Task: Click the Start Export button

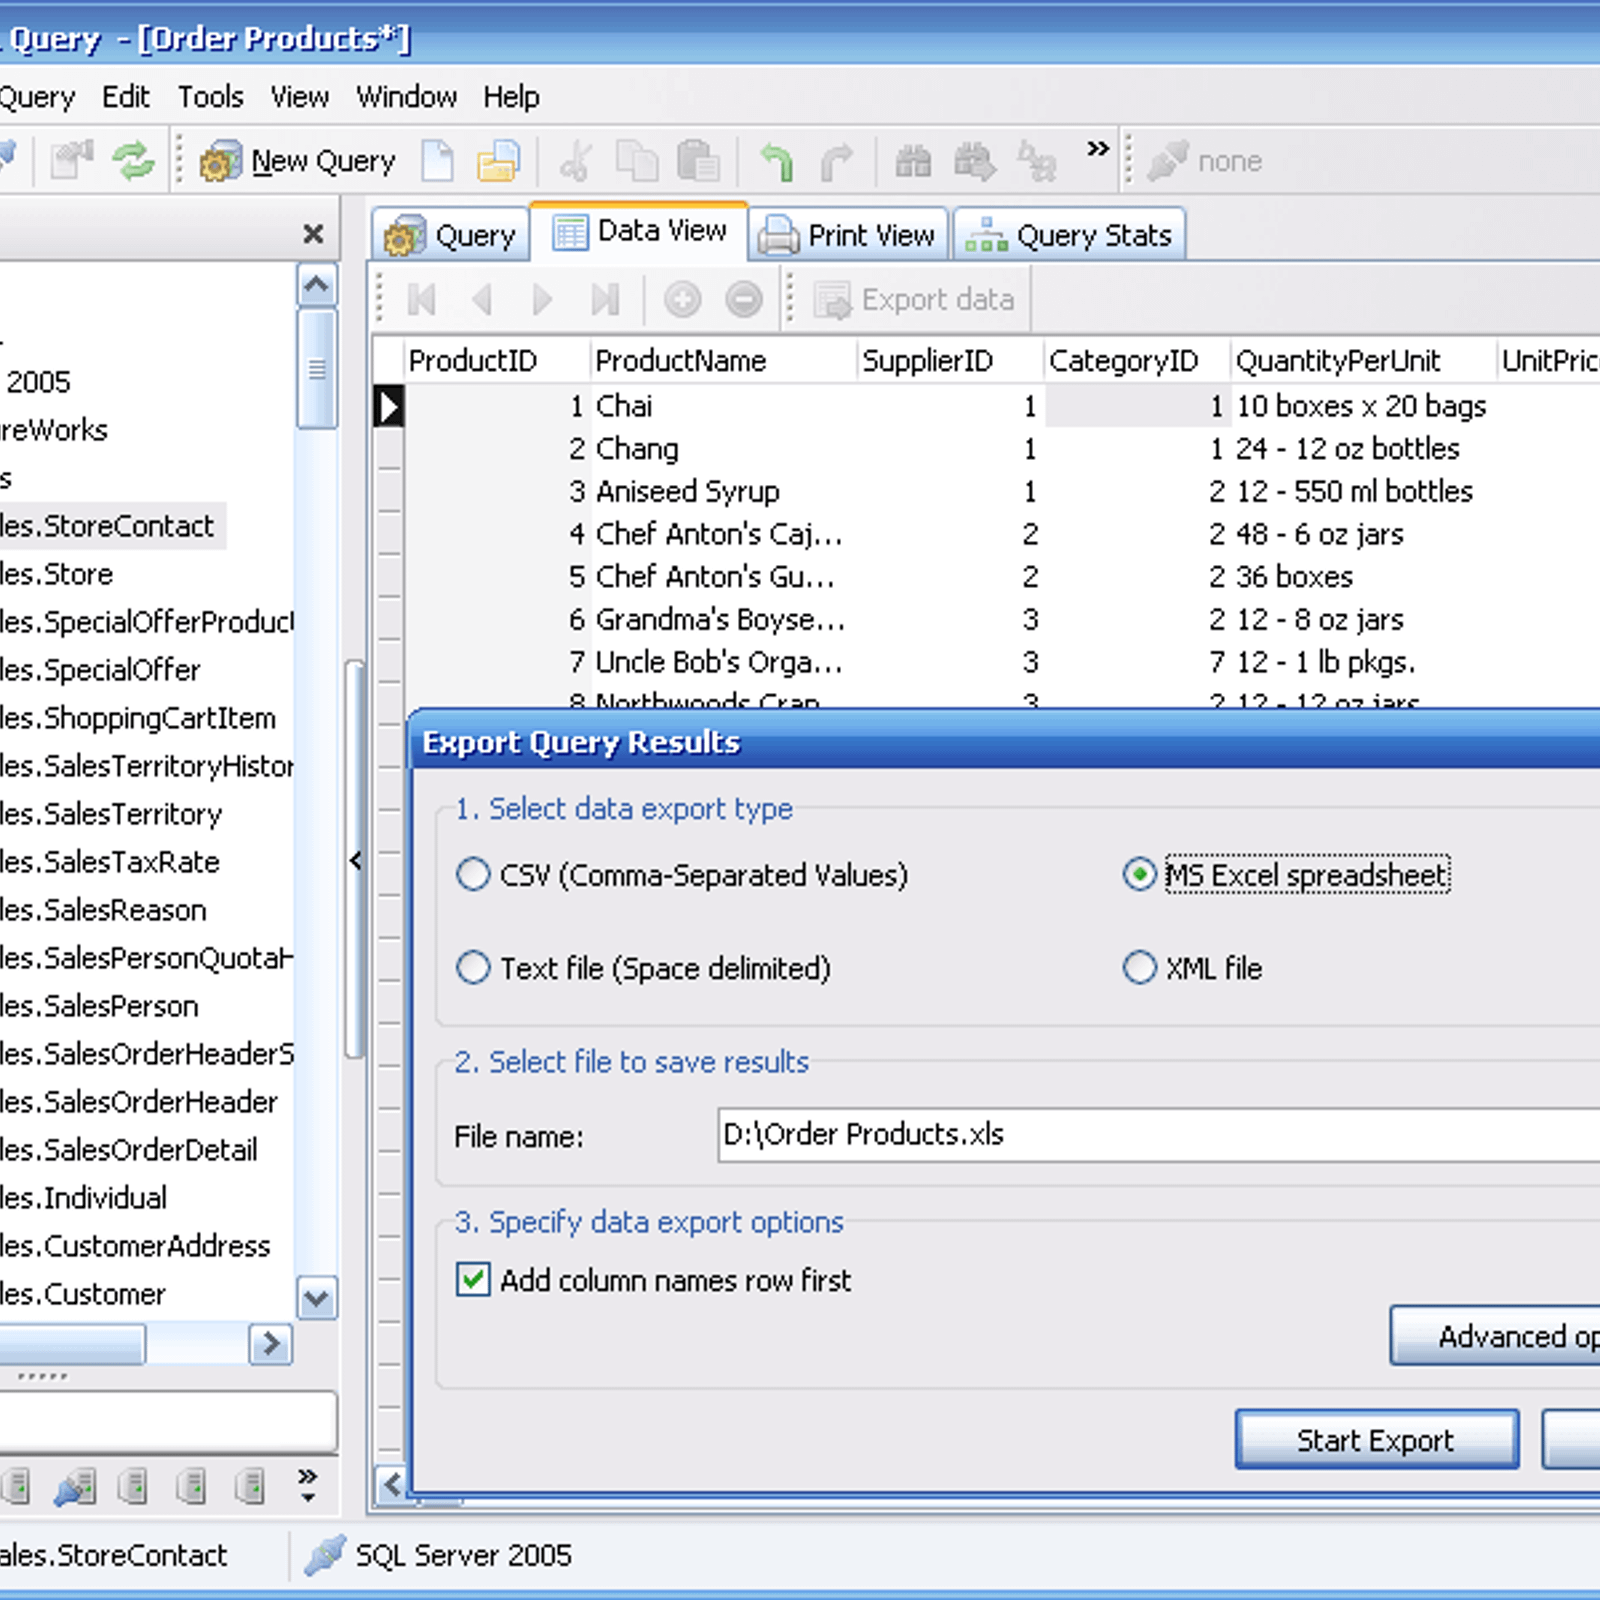Action: pos(1376,1440)
